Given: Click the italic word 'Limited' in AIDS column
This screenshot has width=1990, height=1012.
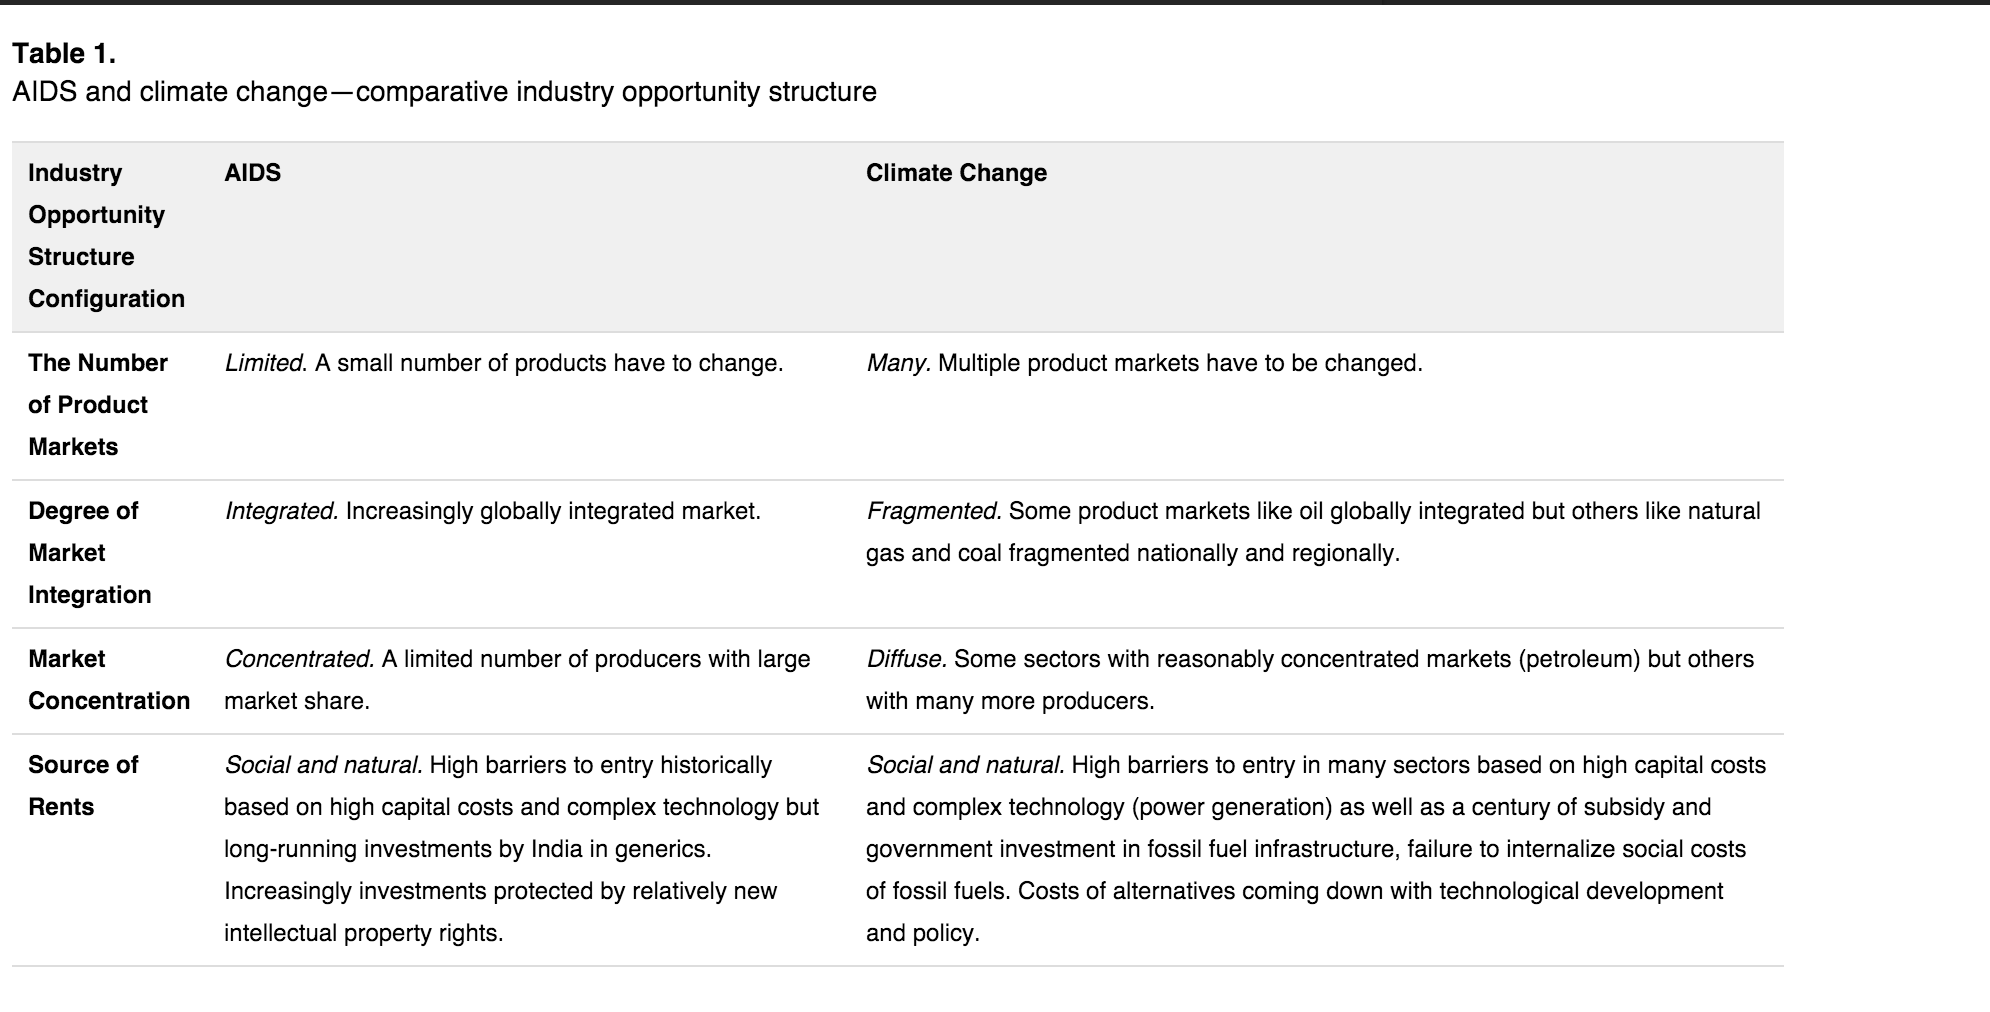Looking at the screenshot, I should click(x=264, y=363).
